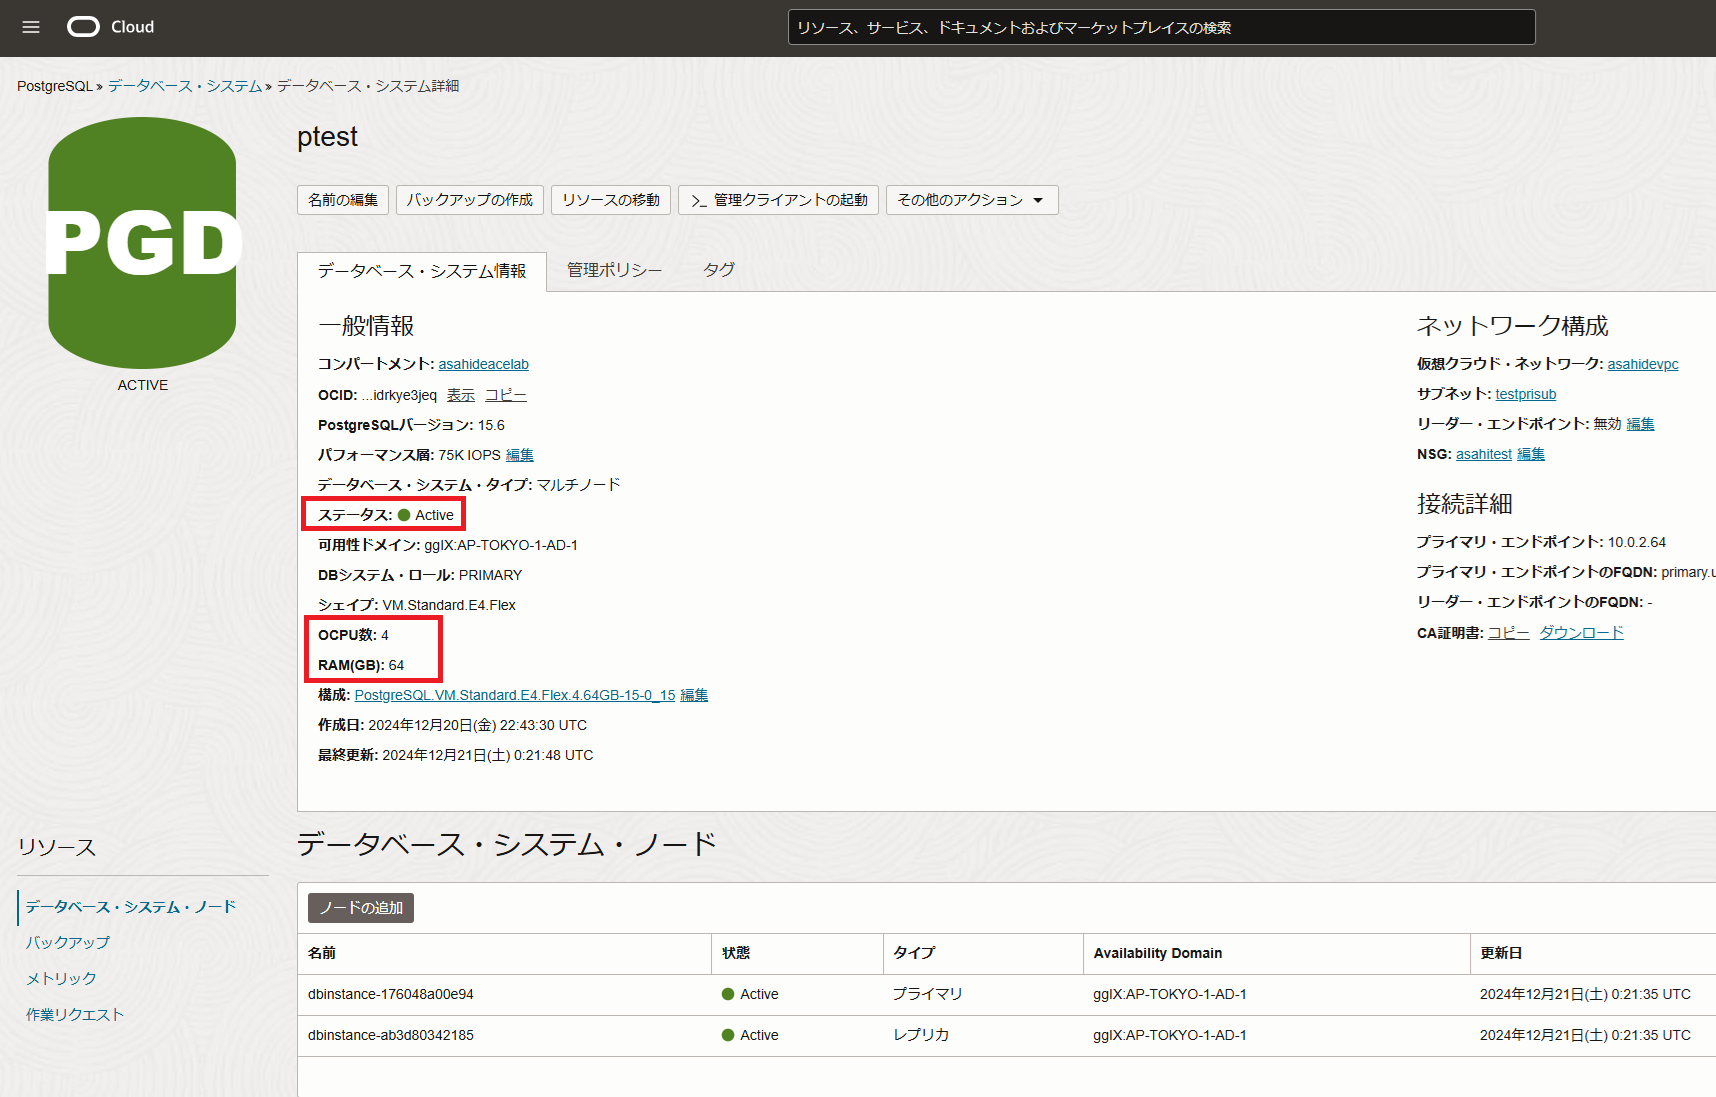Click the PGD database system icon
The width and height of the screenshot is (1716, 1097).
tap(142, 243)
